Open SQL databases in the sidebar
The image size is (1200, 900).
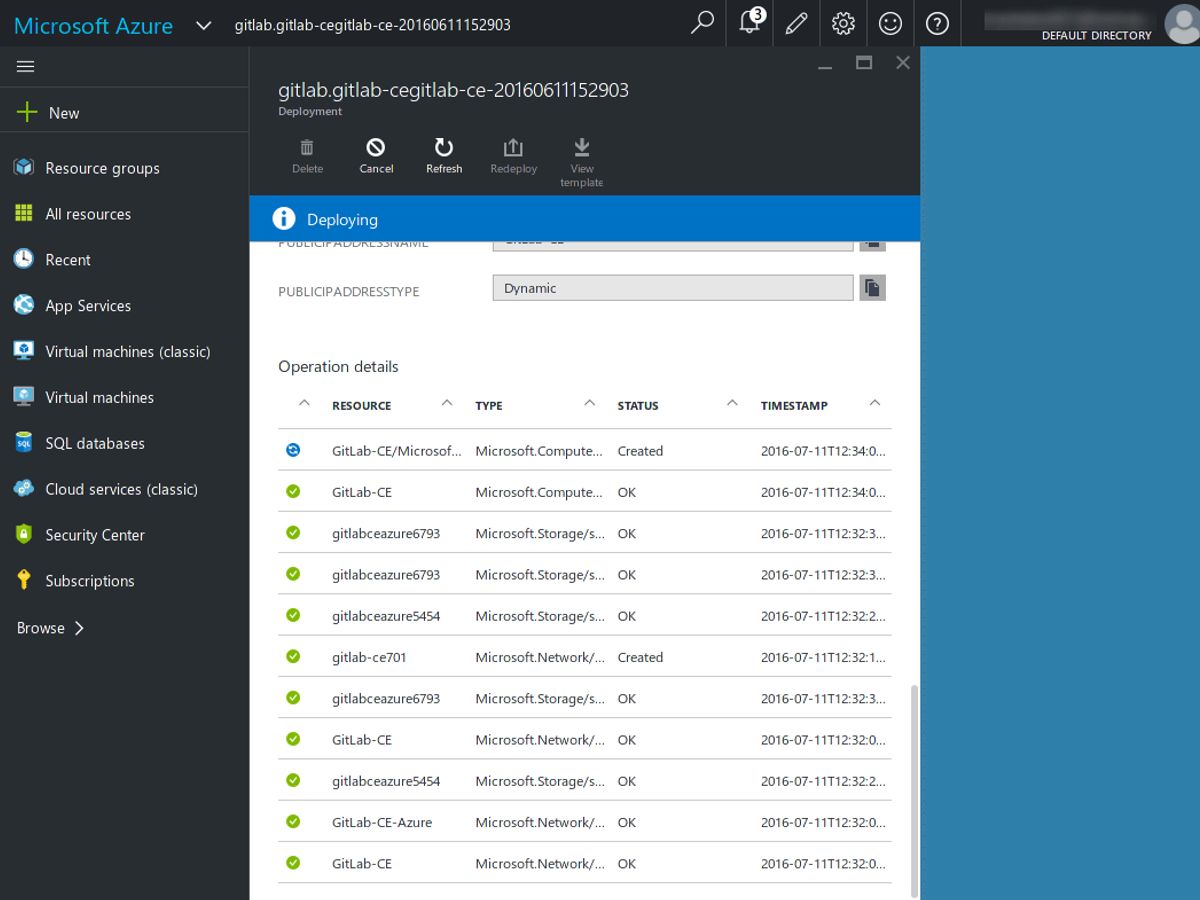[x=95, y=443]
